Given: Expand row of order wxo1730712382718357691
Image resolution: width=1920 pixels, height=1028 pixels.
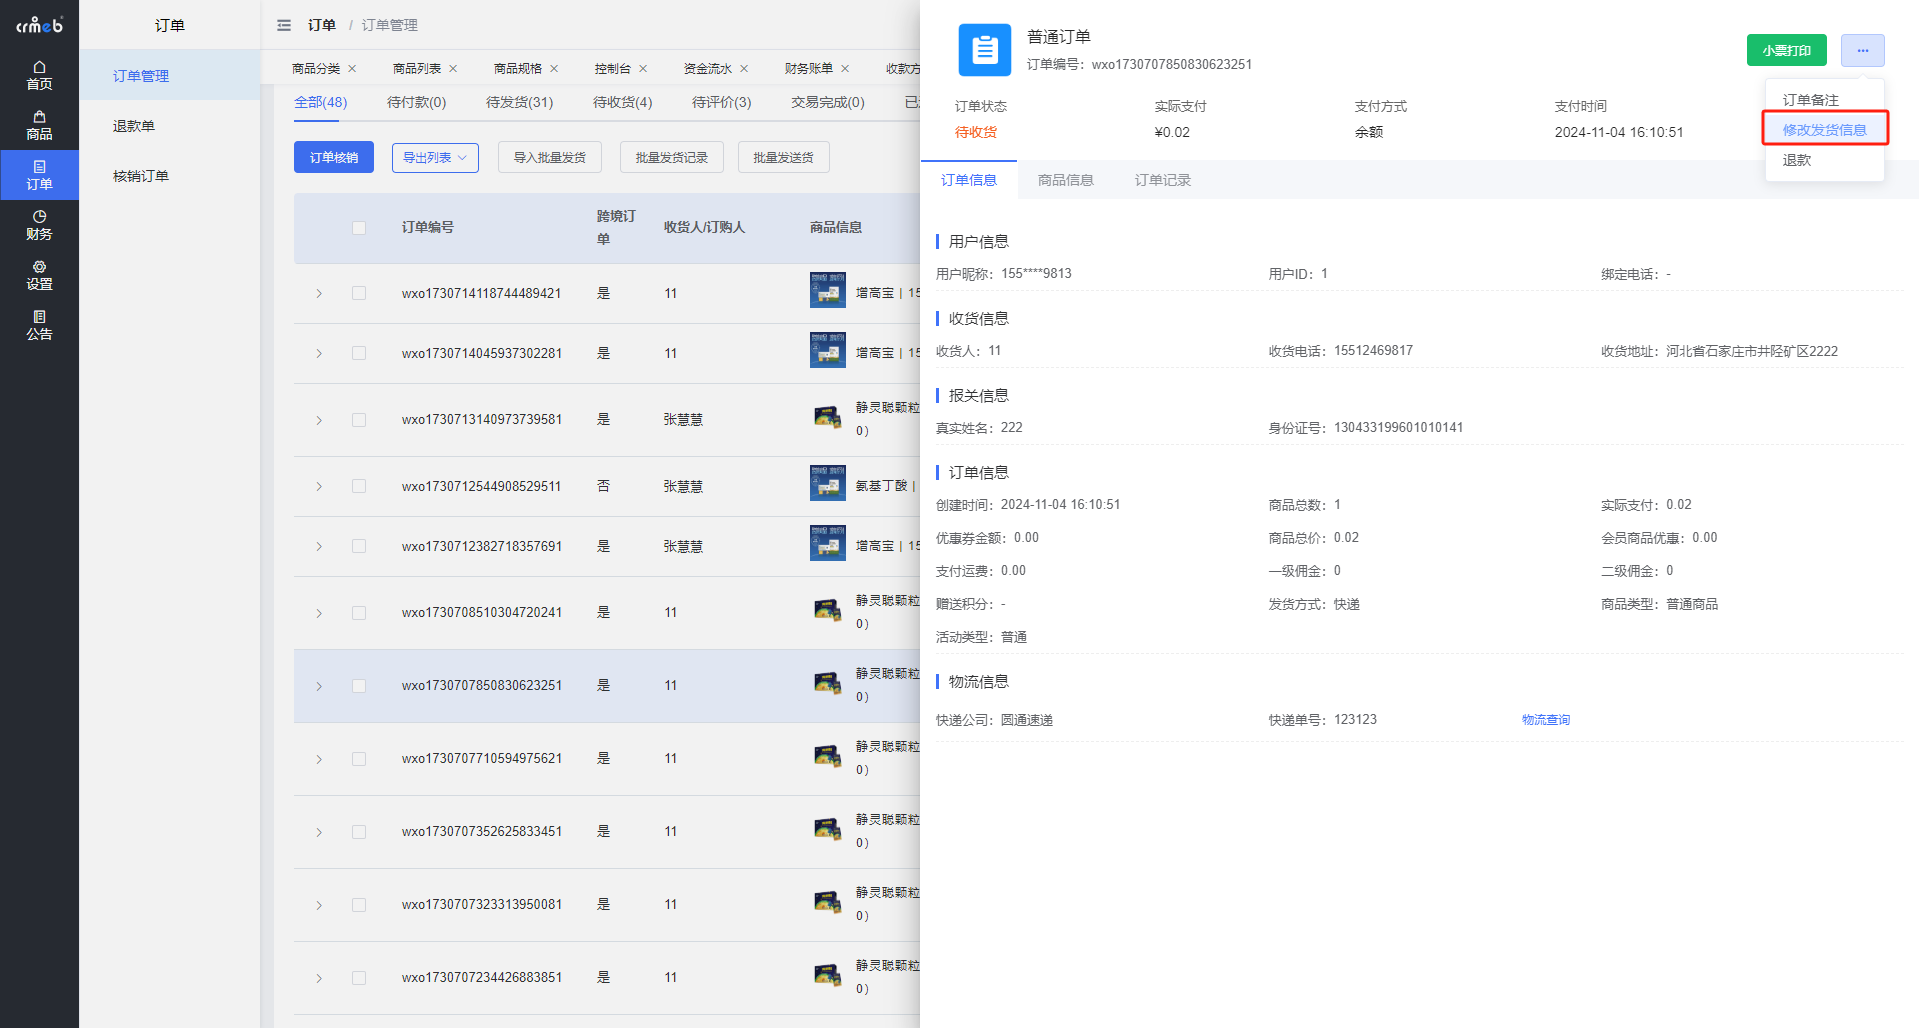Looking at the screenshot, I should 319,547.
